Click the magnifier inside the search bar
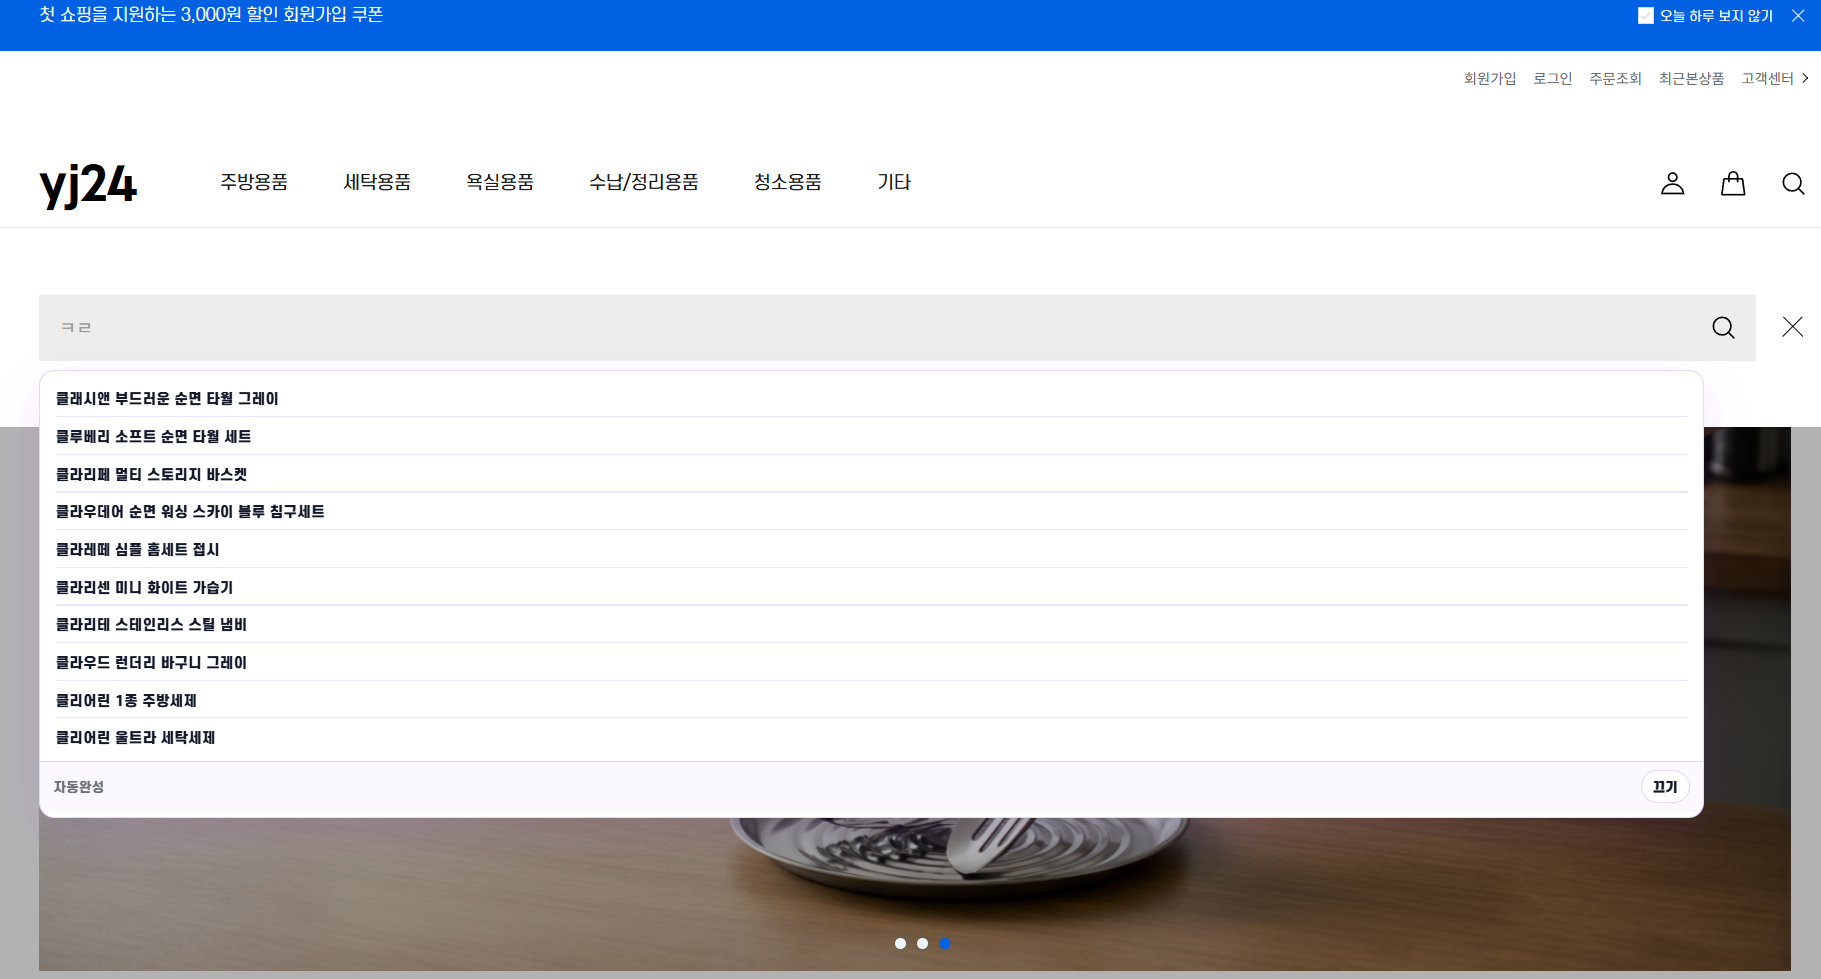Viewport: 1821px width, 979px height. coord(1721,326)
